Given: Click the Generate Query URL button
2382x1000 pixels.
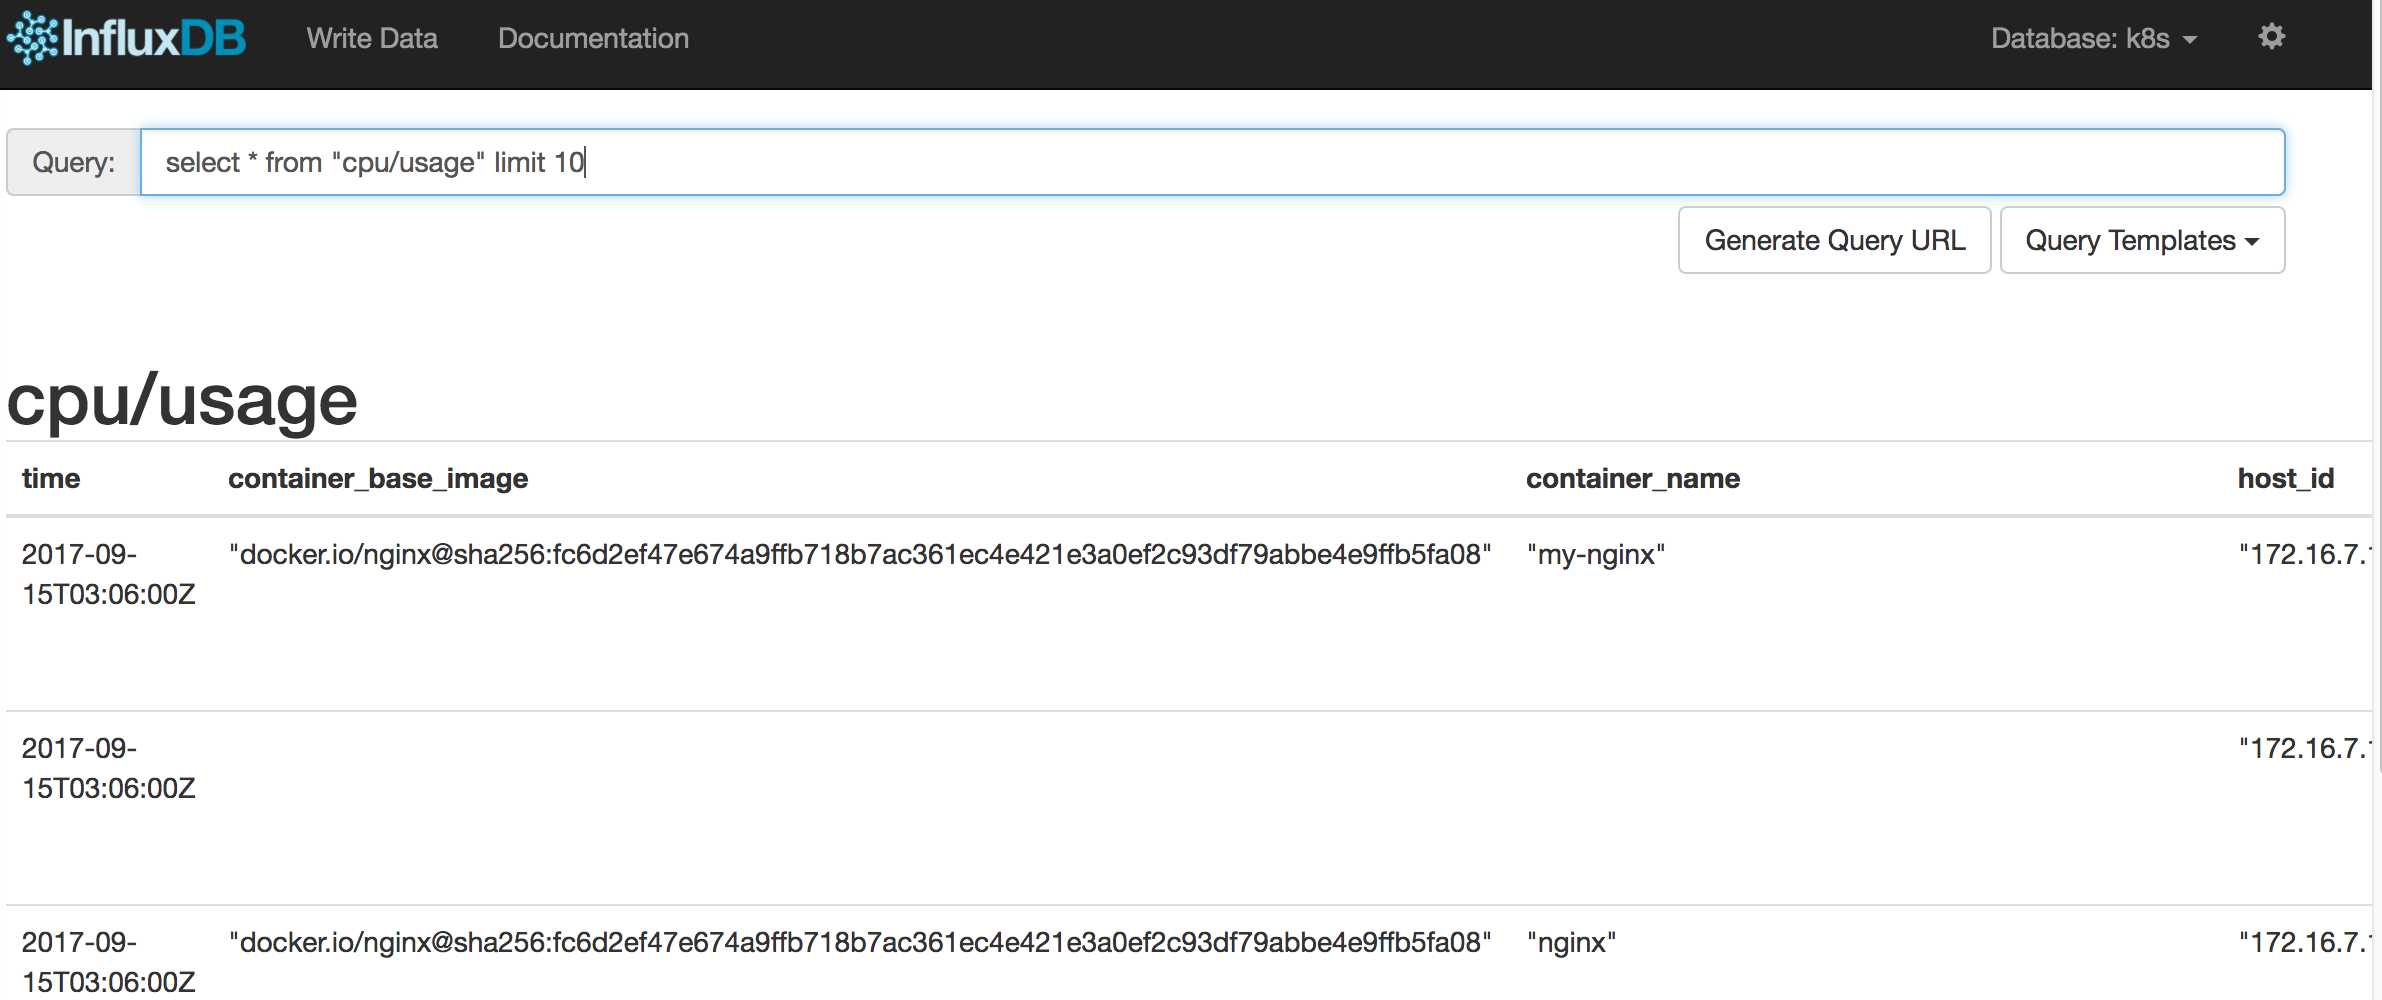Looking at the screenshot, I should [x=1834, y=240].
